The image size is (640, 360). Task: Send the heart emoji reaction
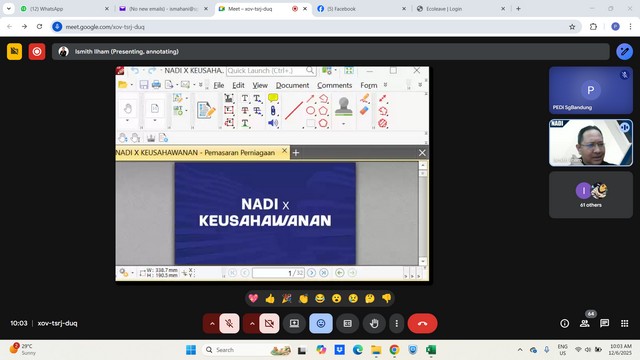click(253, 298)
